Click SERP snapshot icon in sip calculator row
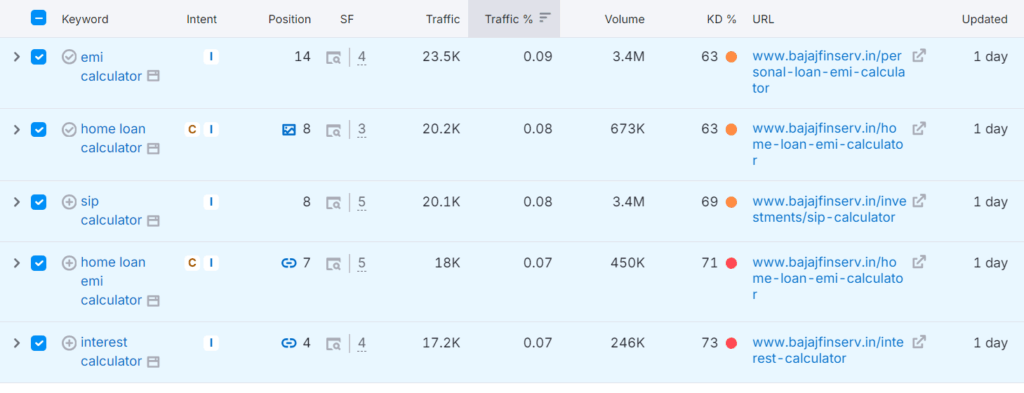Screen dimensions: 1024x393 (333, 202)
